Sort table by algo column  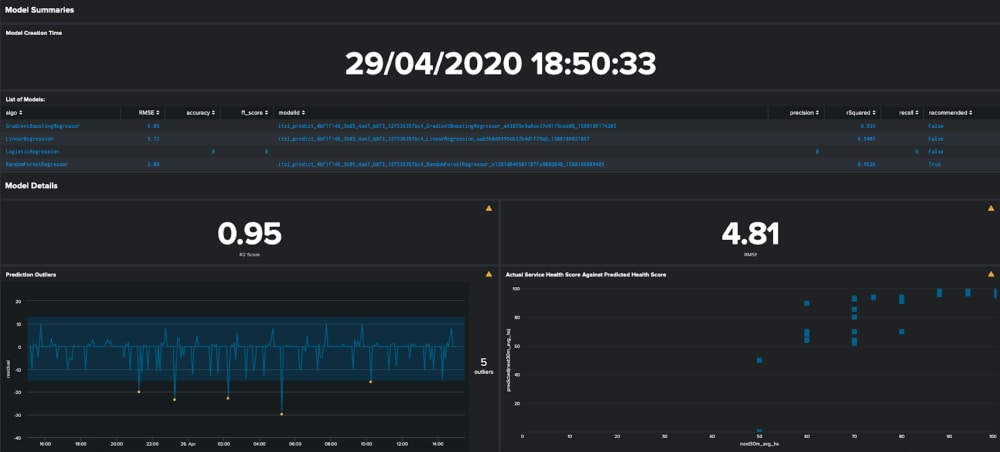coord(14,113)
